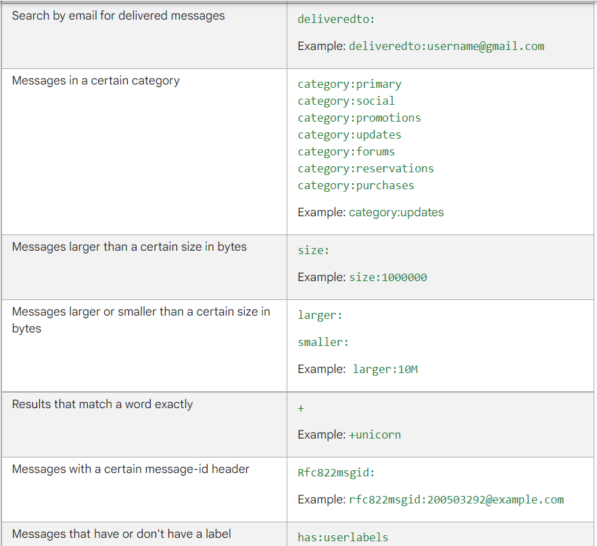Click the deliveredto:username@gmail.com example
This screenshot has height=546, width=597.
click(447, 46)
